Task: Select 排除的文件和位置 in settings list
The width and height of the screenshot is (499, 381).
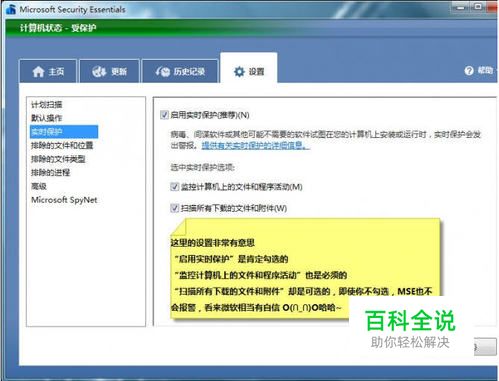Action: click(x=62, y=145)
